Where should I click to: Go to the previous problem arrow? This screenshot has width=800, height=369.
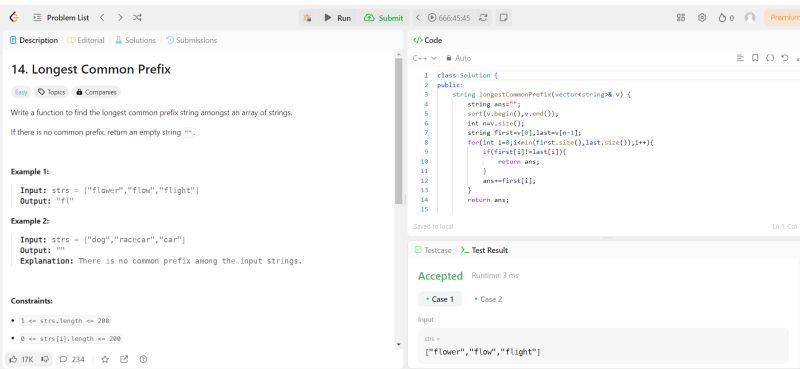tap(102, 17)
